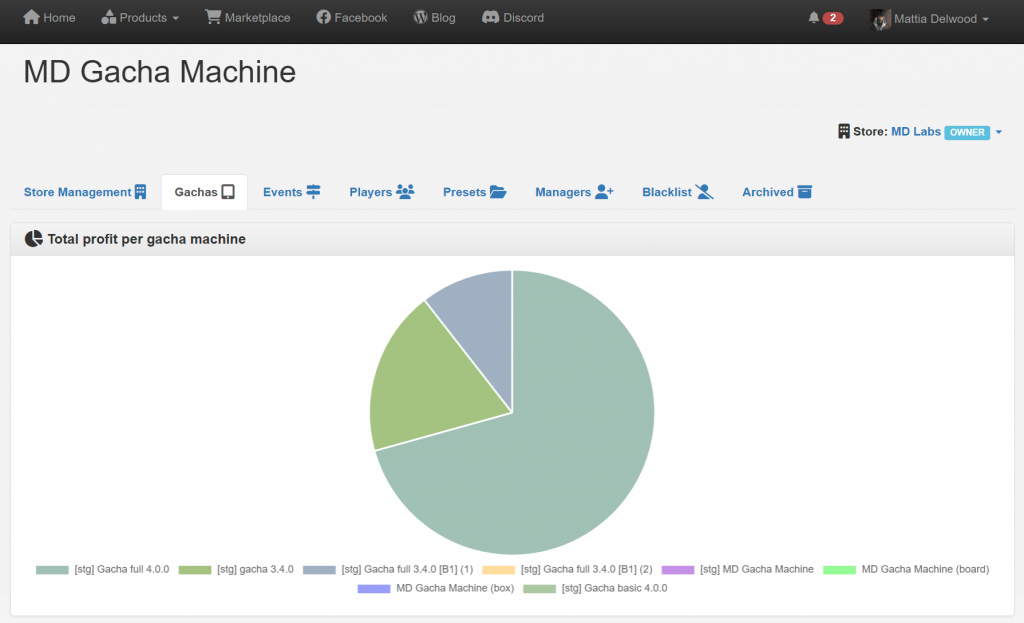This screenshot has height=623, width=1024.
Task: Open notifications bell icon
Action: click(x=814, y=18)
